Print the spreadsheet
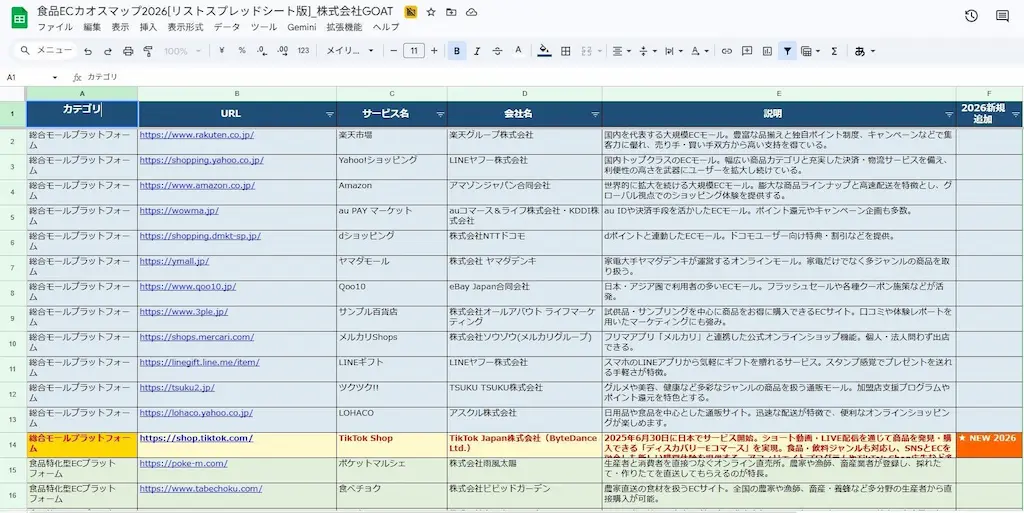Viewport: 1024px width, 513px height. tap(128, 51)
